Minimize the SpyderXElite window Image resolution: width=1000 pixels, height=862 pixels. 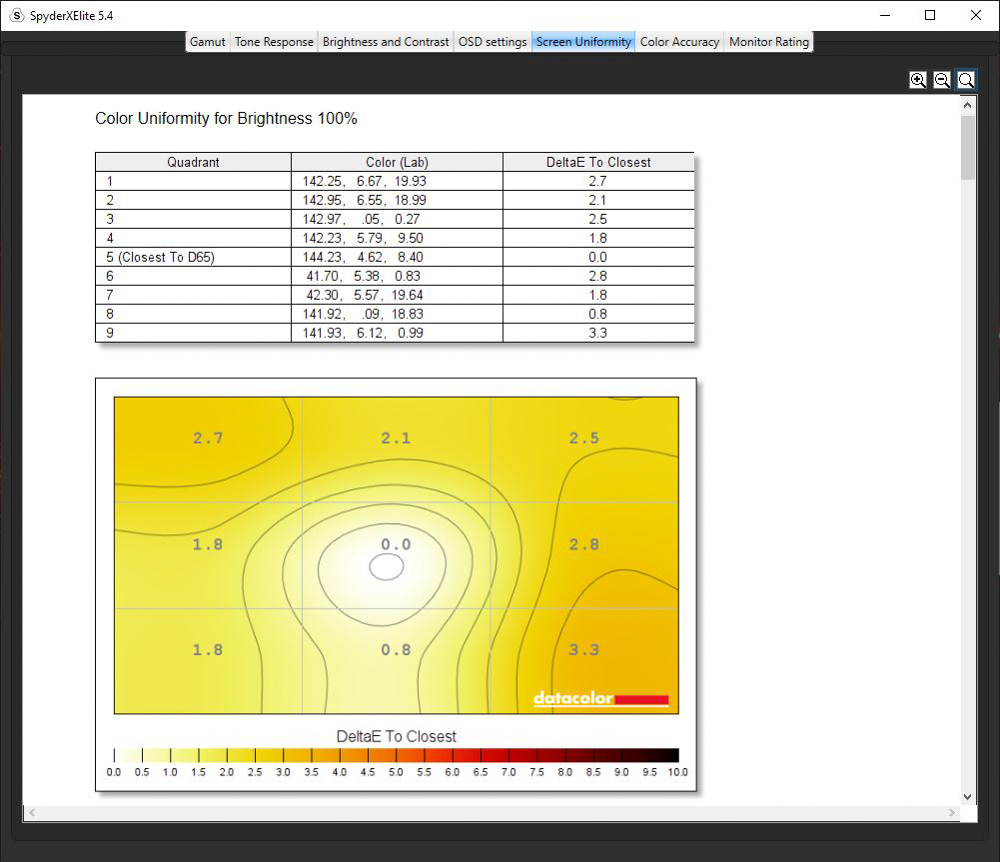pos(885,15)
